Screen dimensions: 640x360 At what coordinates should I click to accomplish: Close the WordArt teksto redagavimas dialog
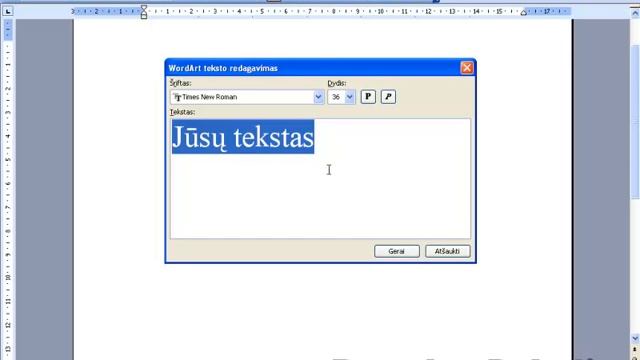coord(467,68)
